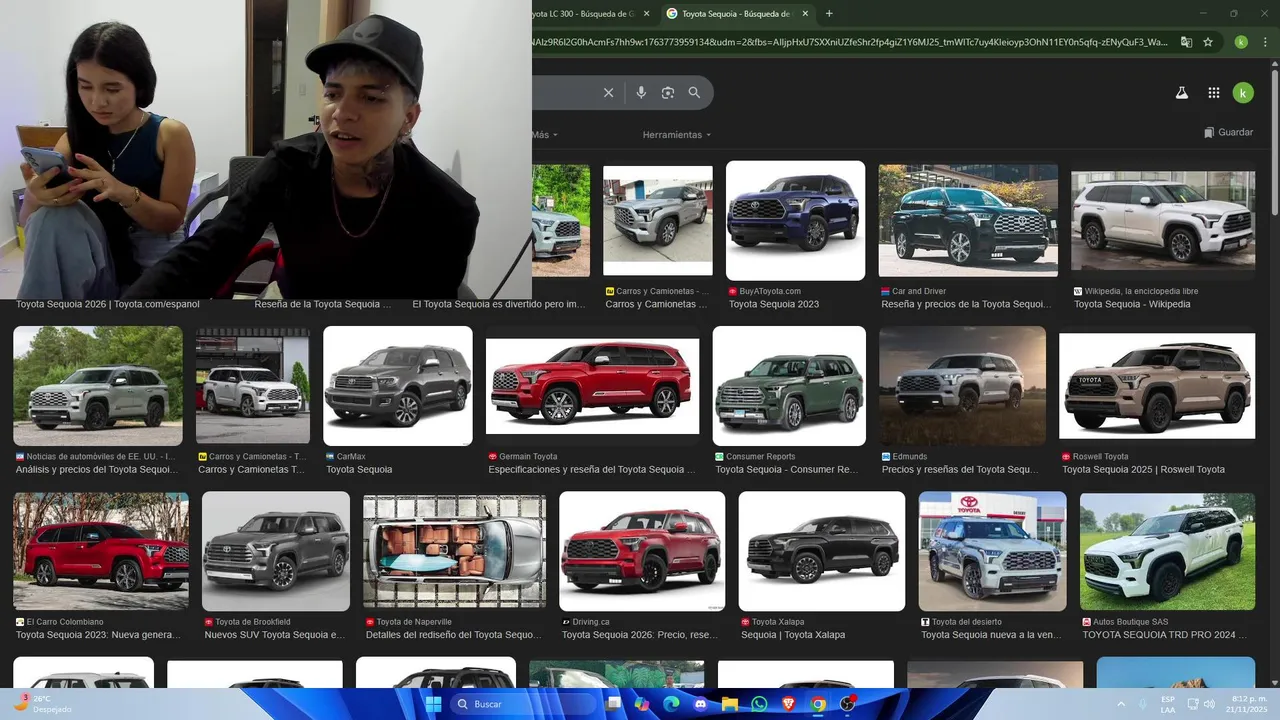Open the Wikipedia white Sequoia image
Screen dimensions: 1280x720
(1163, 220)
